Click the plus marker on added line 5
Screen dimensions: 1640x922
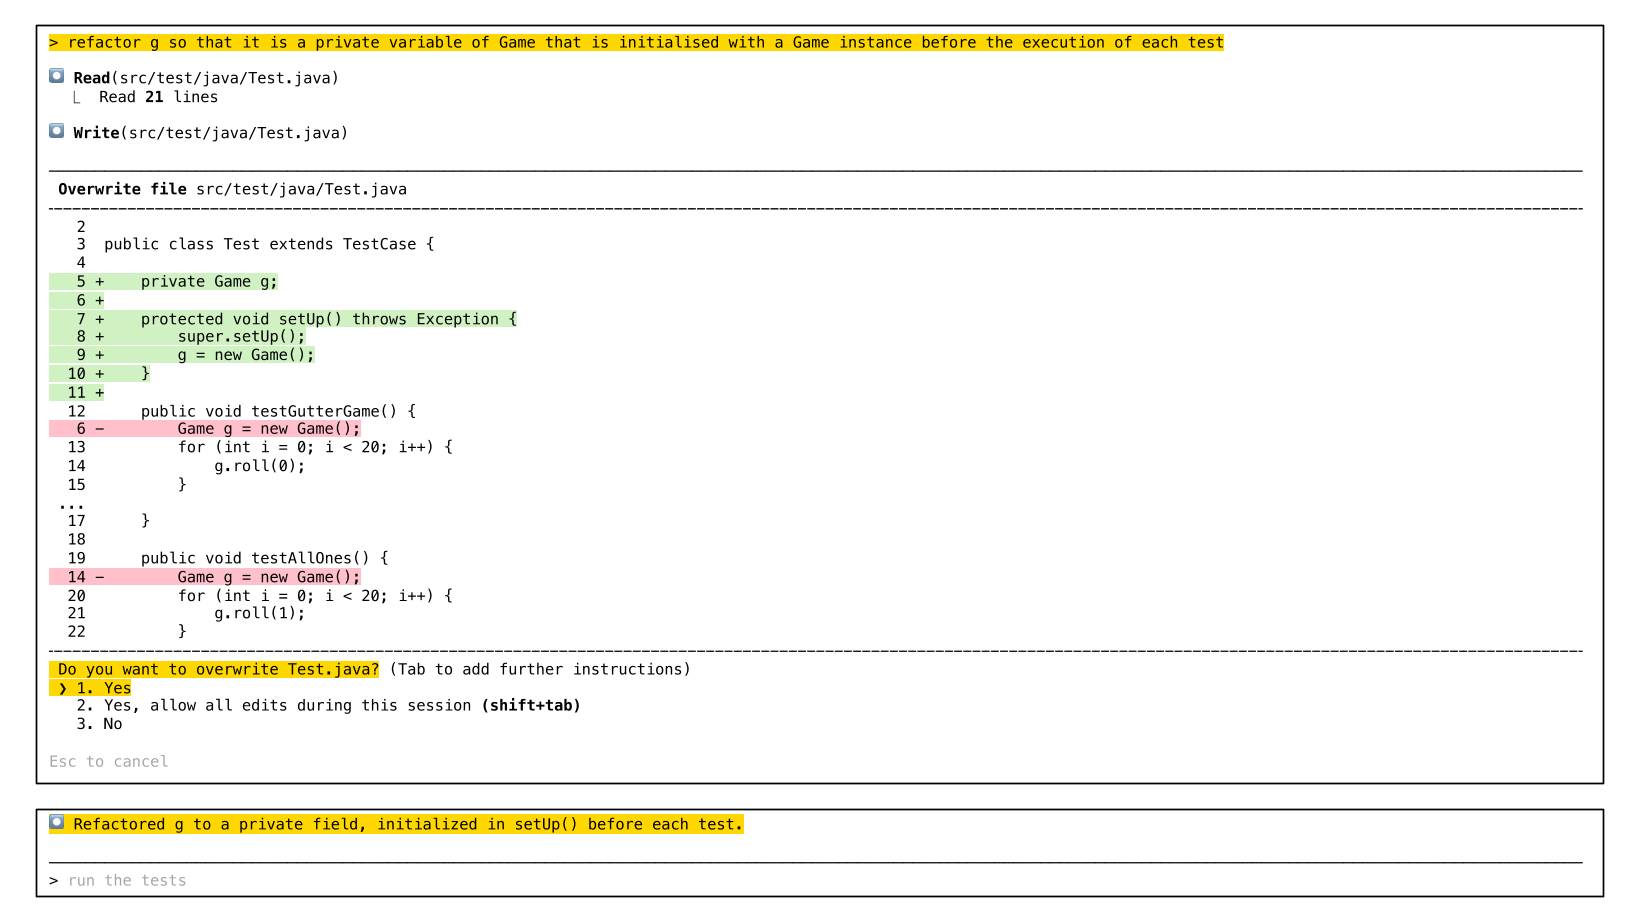(99, 282)
